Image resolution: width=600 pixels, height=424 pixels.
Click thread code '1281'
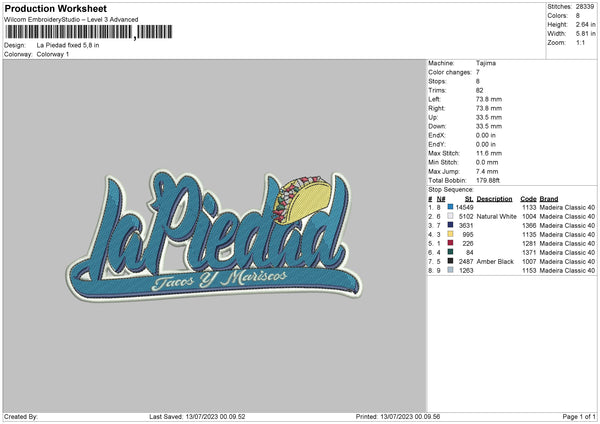coord(529,243)
